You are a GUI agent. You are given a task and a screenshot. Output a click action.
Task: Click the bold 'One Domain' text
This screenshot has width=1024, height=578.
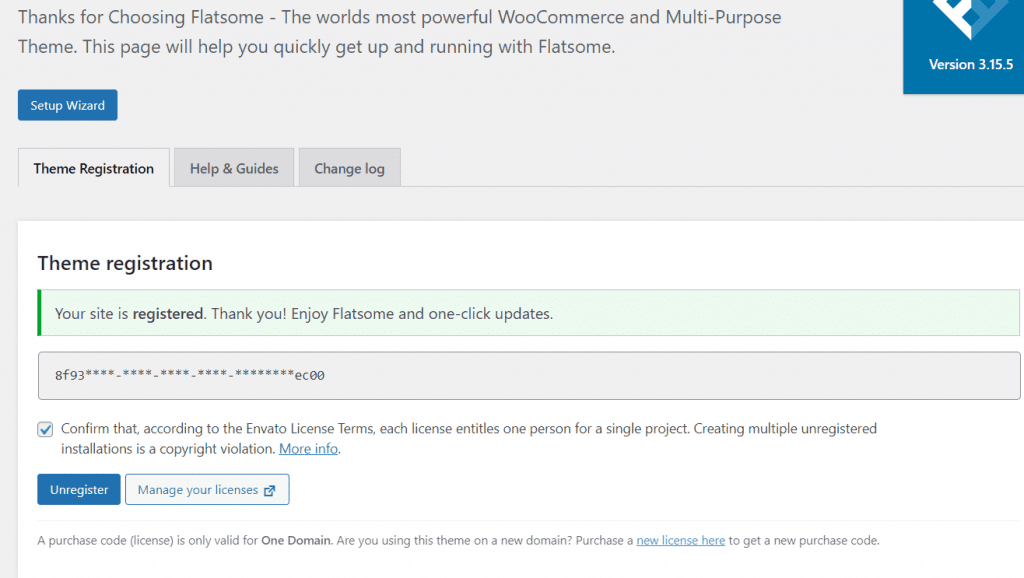click(295, 540)
